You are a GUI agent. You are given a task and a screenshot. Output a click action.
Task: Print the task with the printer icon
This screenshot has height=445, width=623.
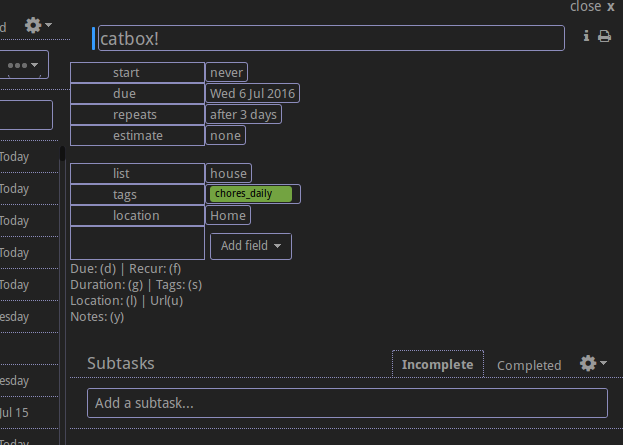(x=604, y=36)
